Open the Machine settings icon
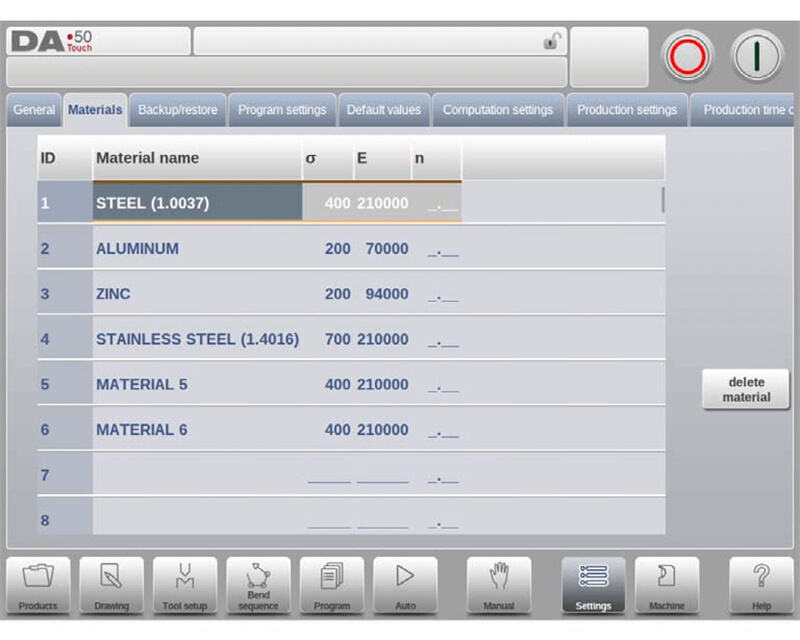 [x=666, y=585]
